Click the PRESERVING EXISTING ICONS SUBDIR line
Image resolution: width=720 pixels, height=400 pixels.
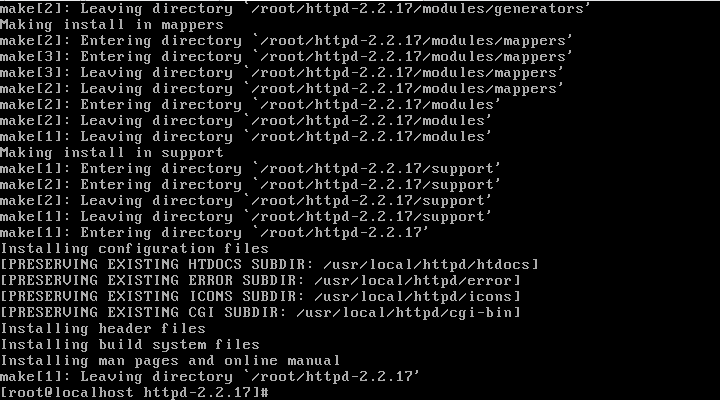[x=260, y=297]
